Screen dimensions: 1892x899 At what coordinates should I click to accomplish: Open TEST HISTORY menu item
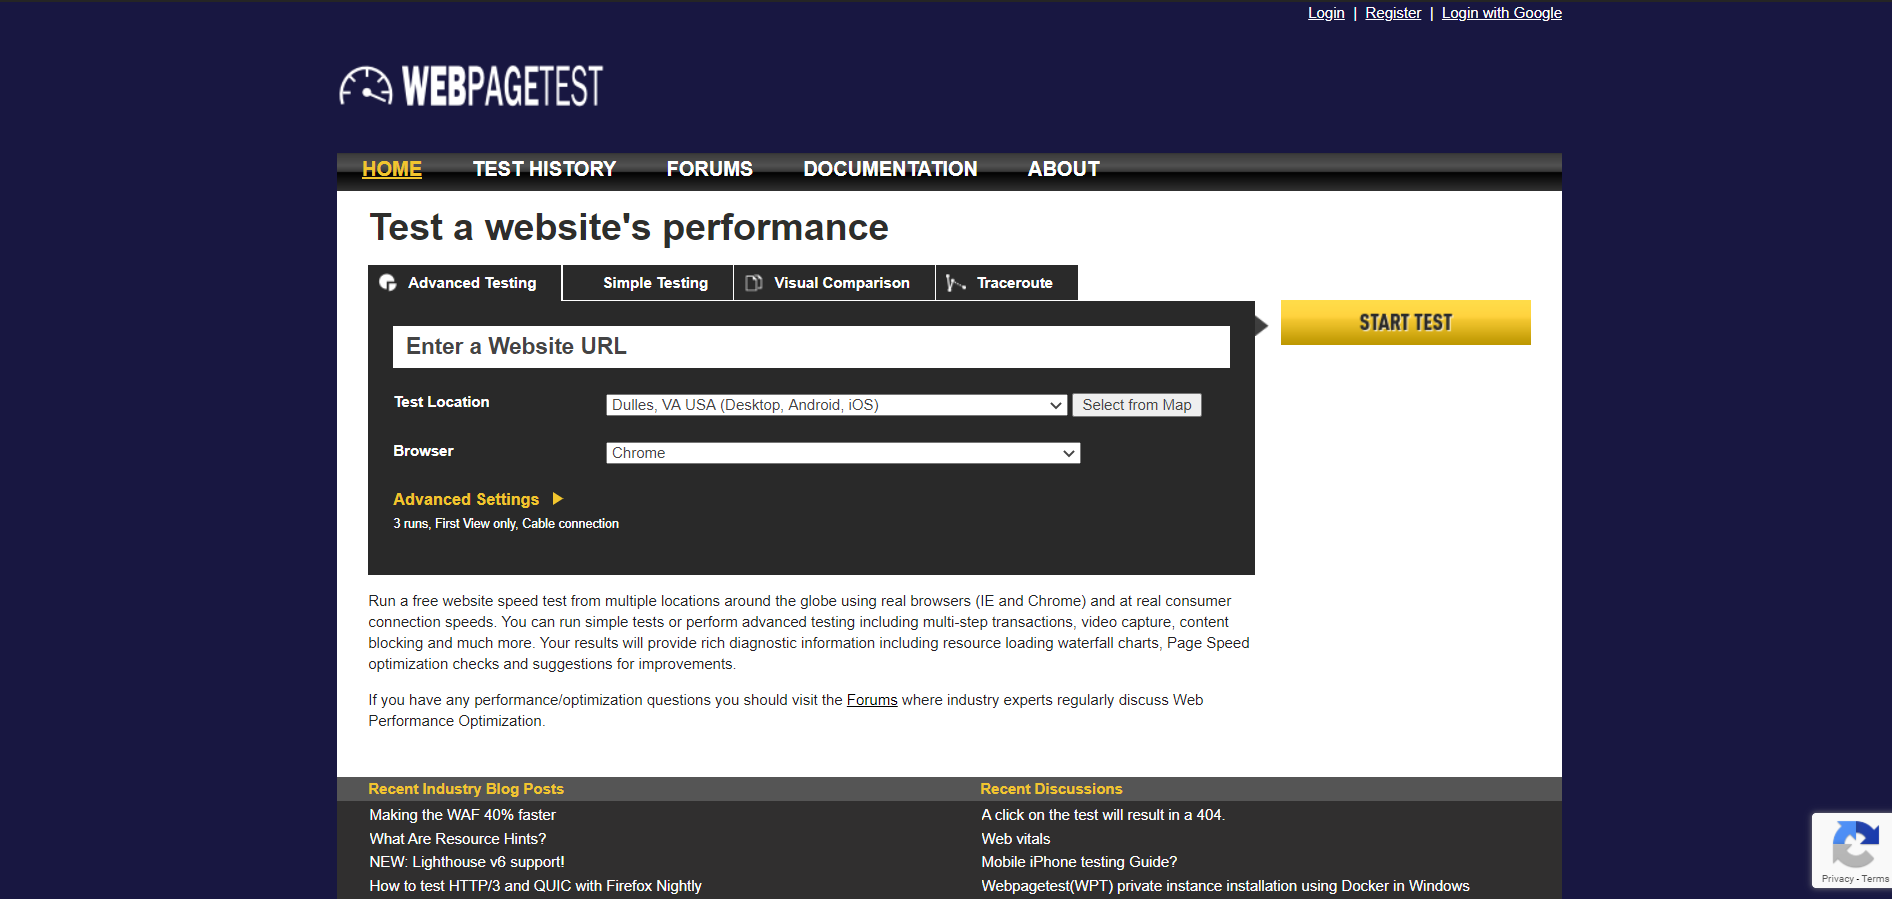tap(544, 169)
